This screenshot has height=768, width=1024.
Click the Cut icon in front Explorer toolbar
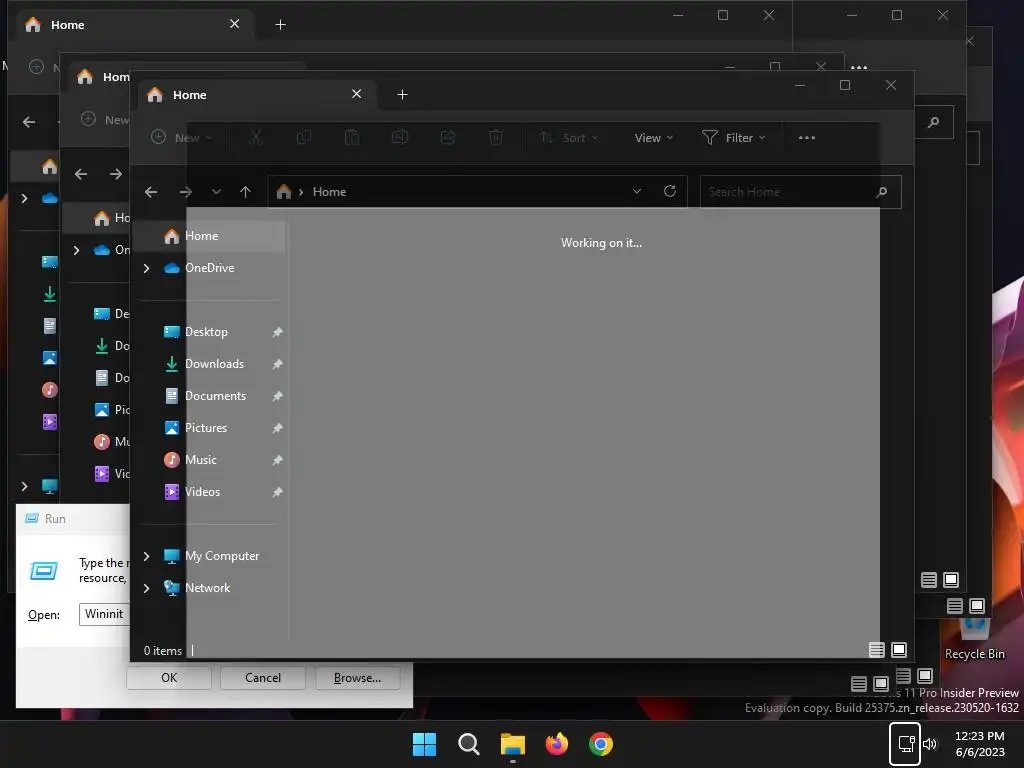click(x=256, y=137)
